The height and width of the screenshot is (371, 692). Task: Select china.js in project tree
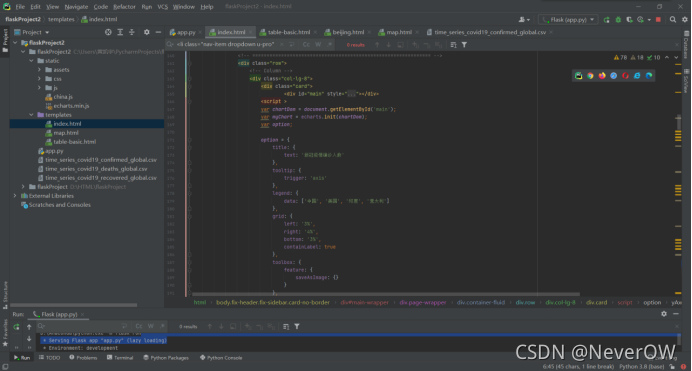pos(63,97)
